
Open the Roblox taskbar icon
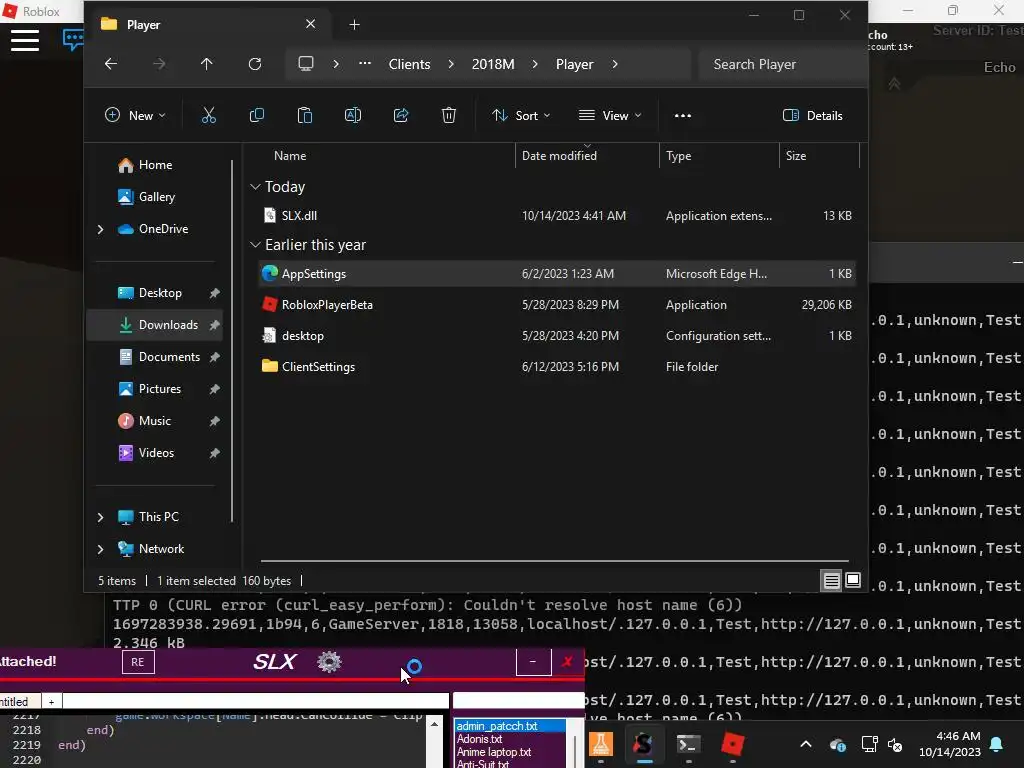coord(733,744)
